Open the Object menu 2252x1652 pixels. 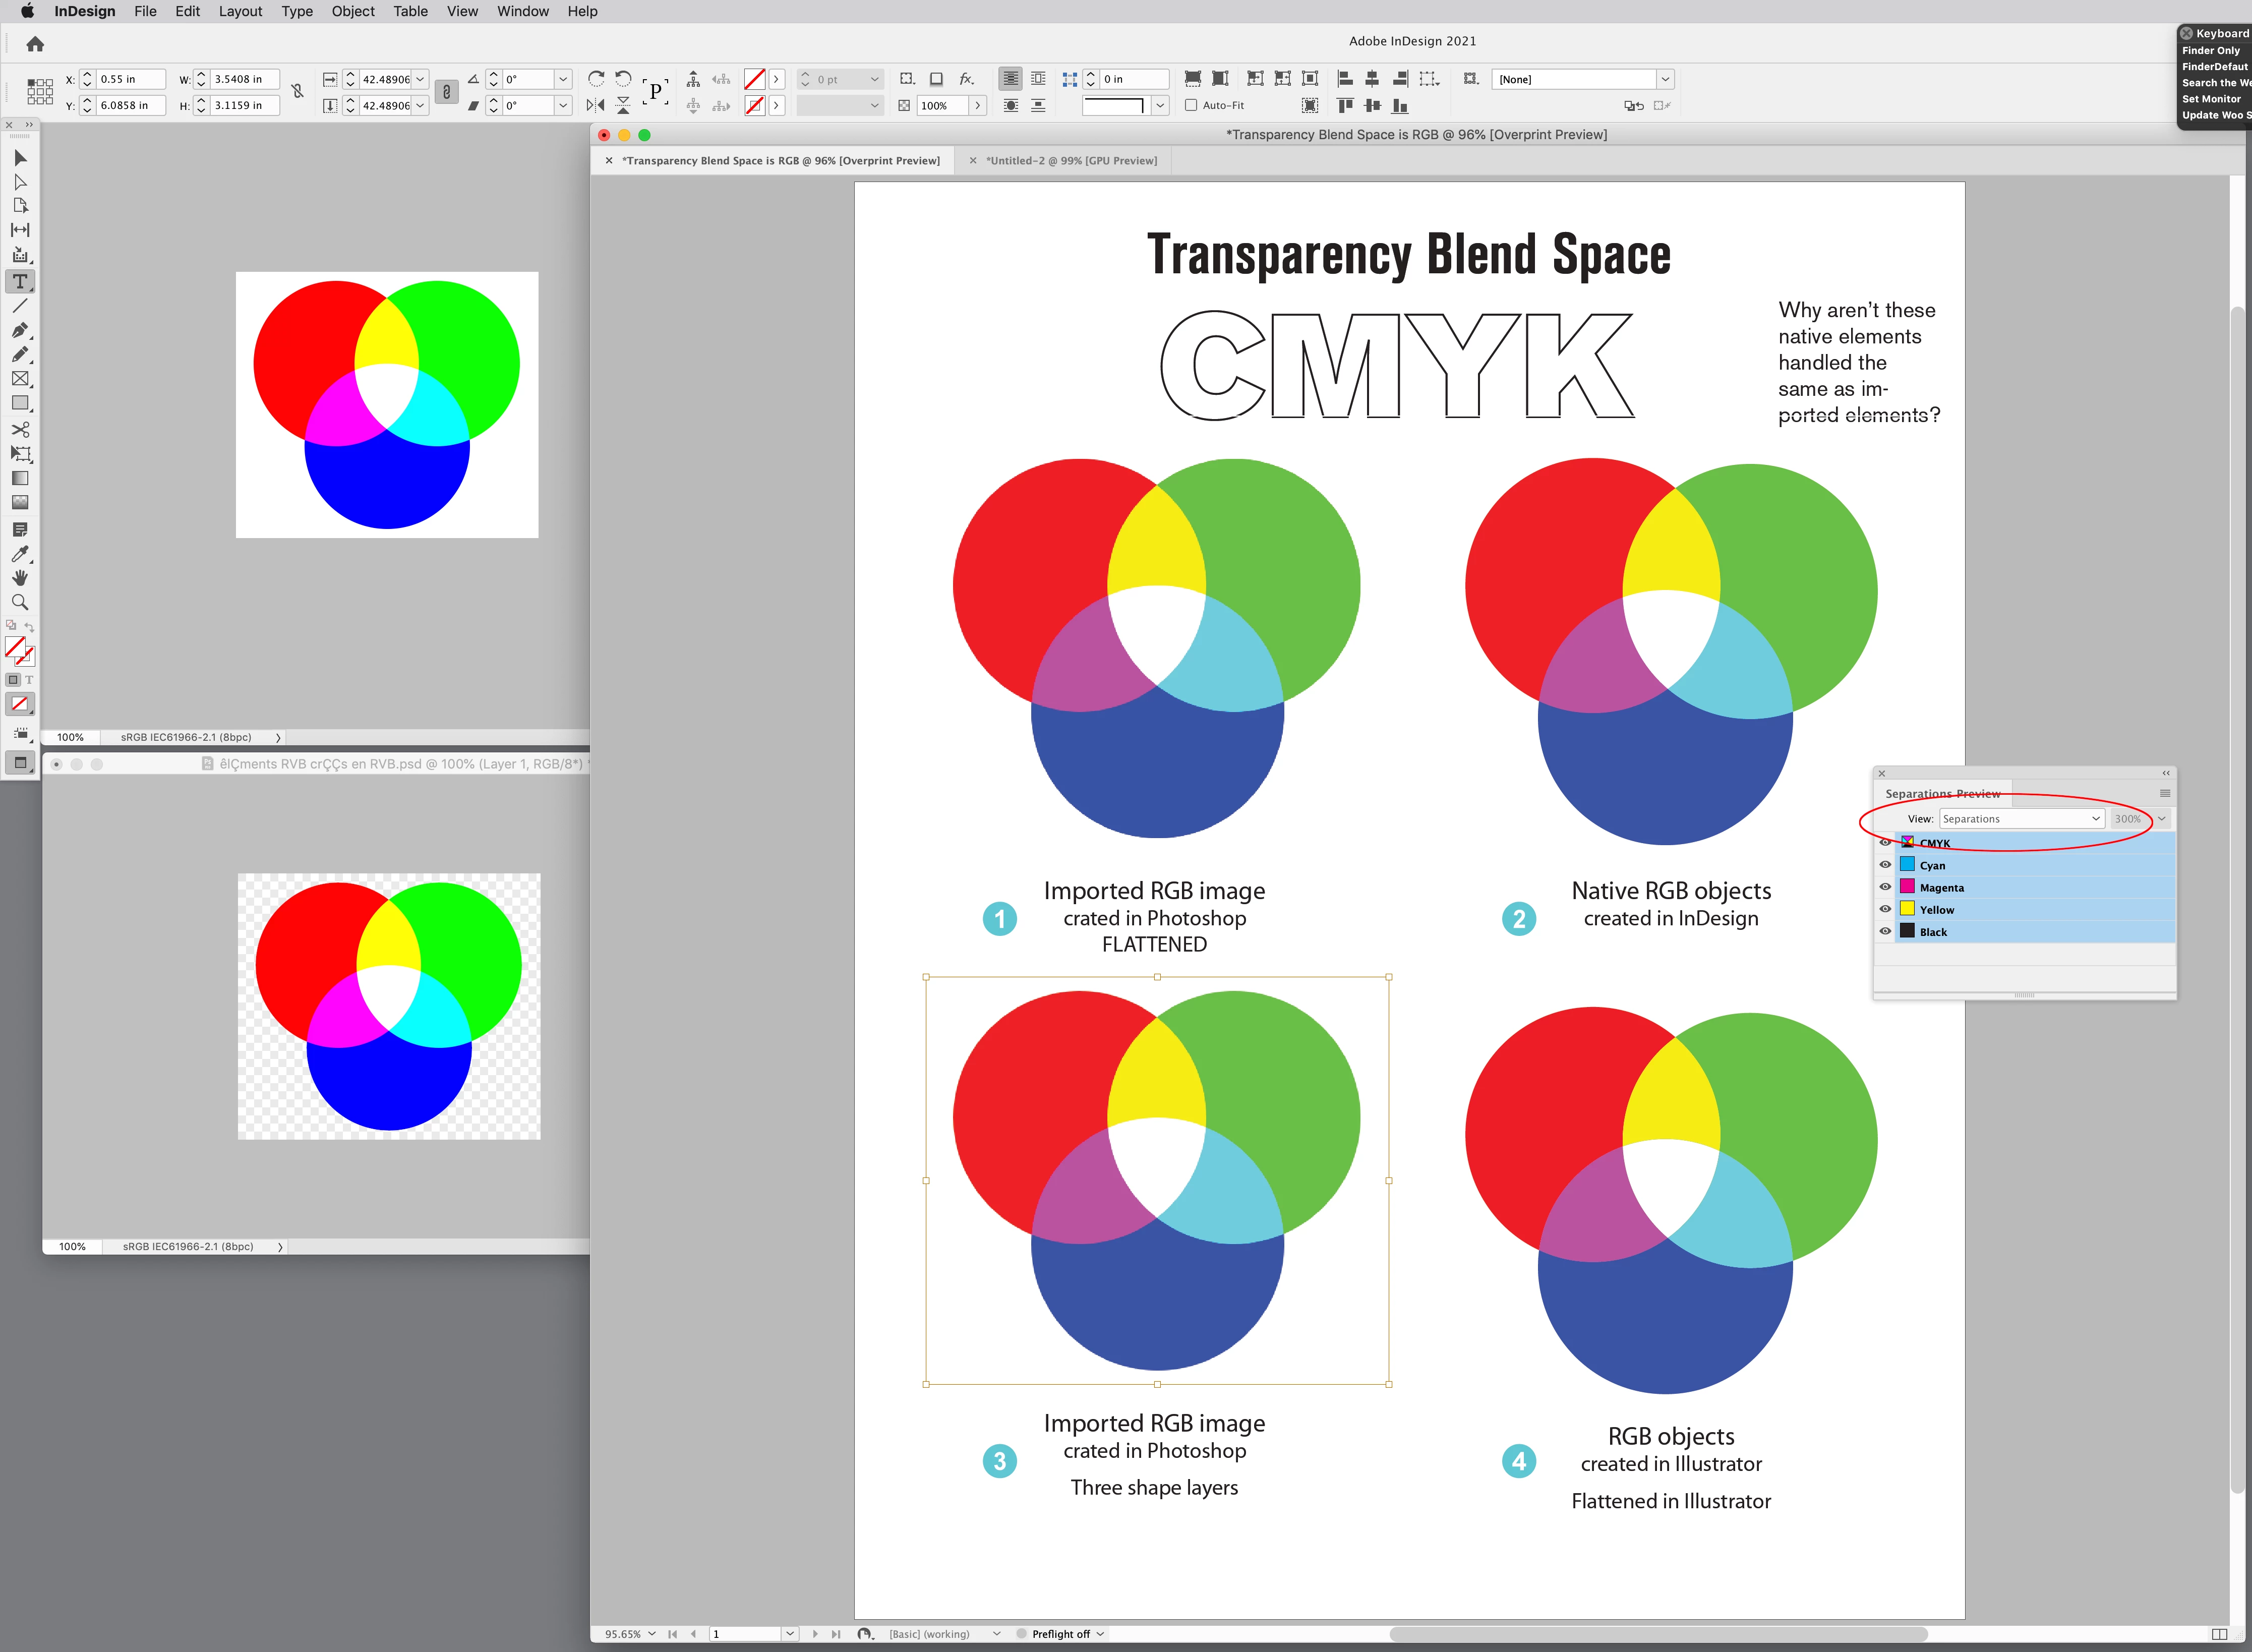pos(352,11)
